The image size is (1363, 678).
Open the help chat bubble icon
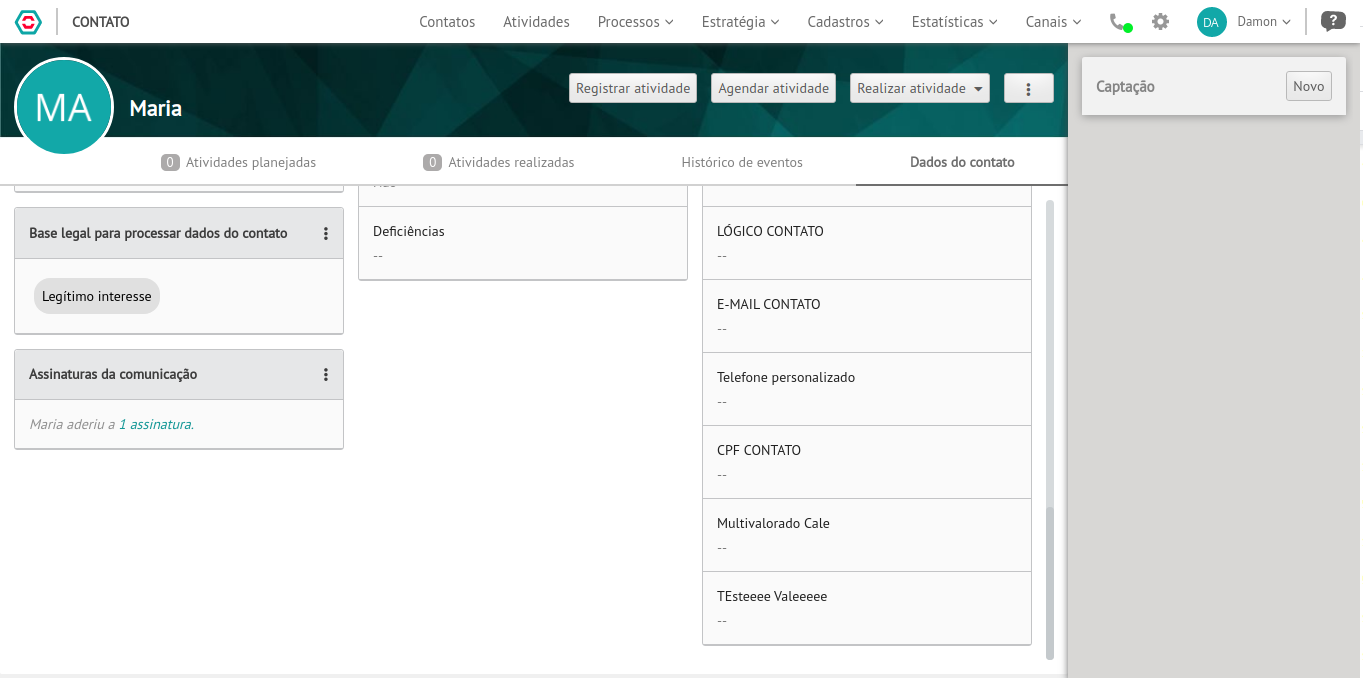point(1332,21)
